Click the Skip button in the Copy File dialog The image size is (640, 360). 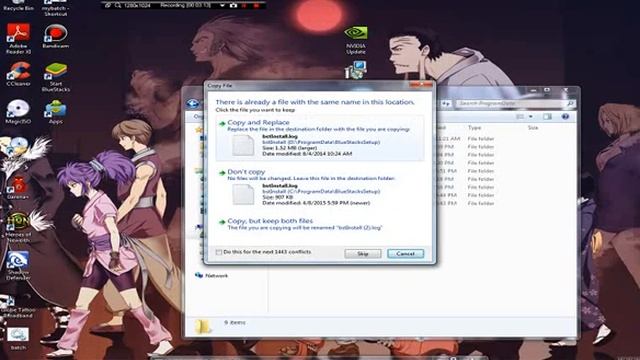coord(363,253)
